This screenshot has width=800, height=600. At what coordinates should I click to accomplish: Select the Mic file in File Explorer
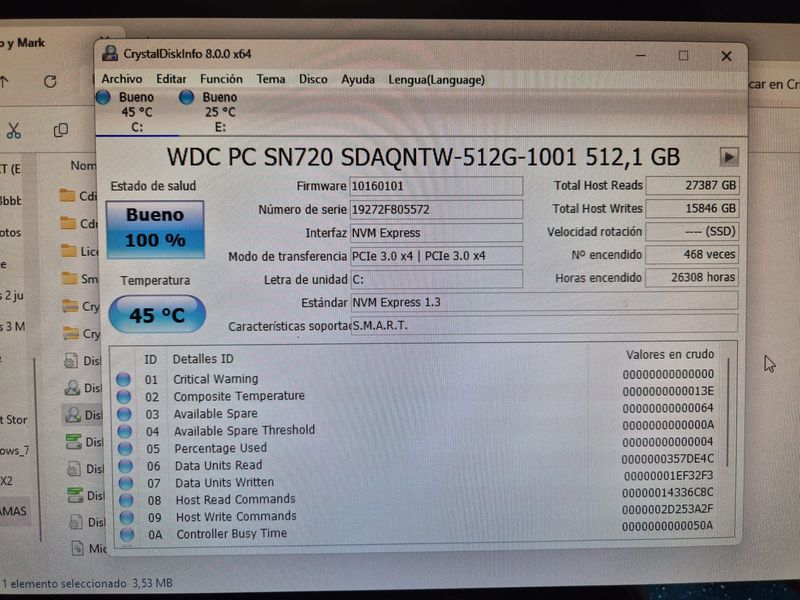tap(88, 548)
